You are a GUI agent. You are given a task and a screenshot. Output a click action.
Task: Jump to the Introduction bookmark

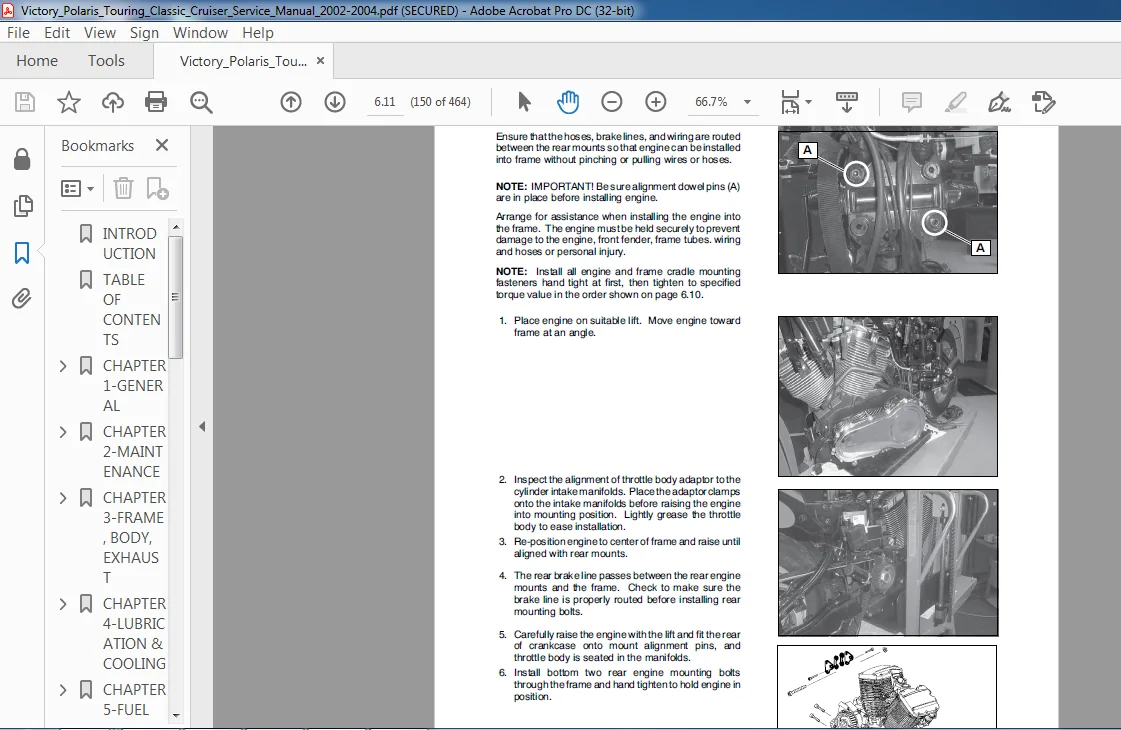[129, 244]
